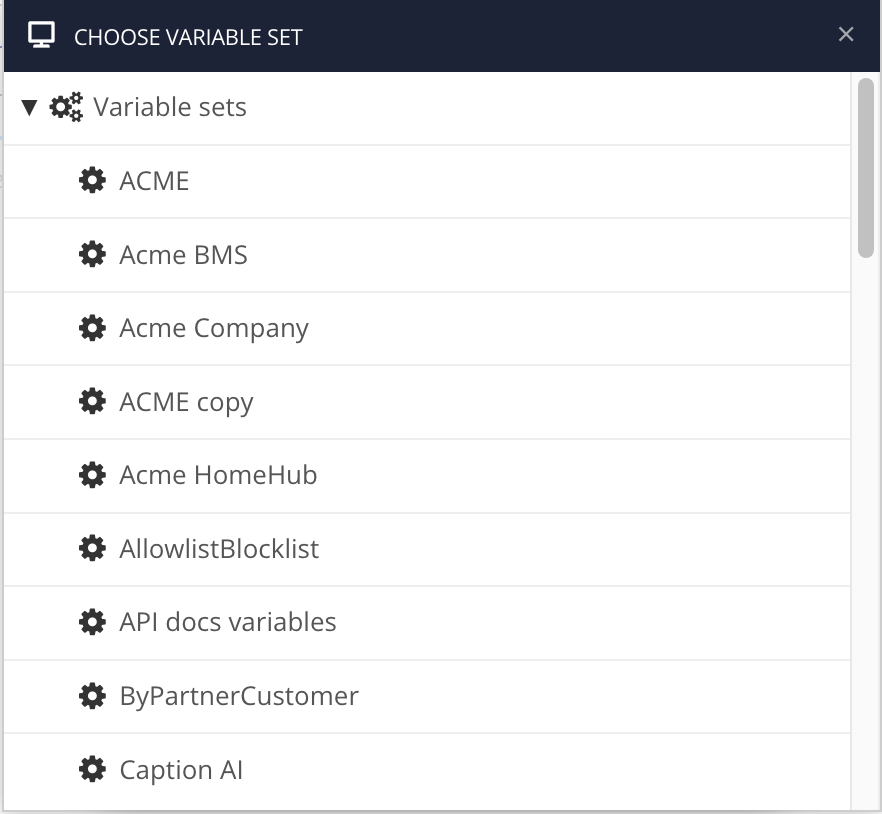Image resolution: width=882 pixels, height=814 pixels.
Task: Click the gear icon beside ACME
Action: pos(93,180)
